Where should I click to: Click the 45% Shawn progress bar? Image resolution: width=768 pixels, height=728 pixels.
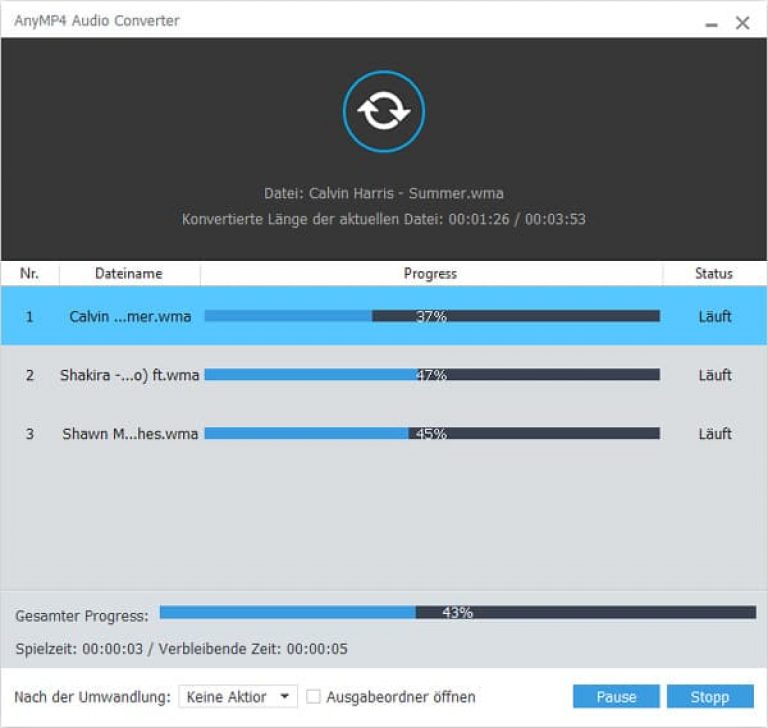[432, 434]
